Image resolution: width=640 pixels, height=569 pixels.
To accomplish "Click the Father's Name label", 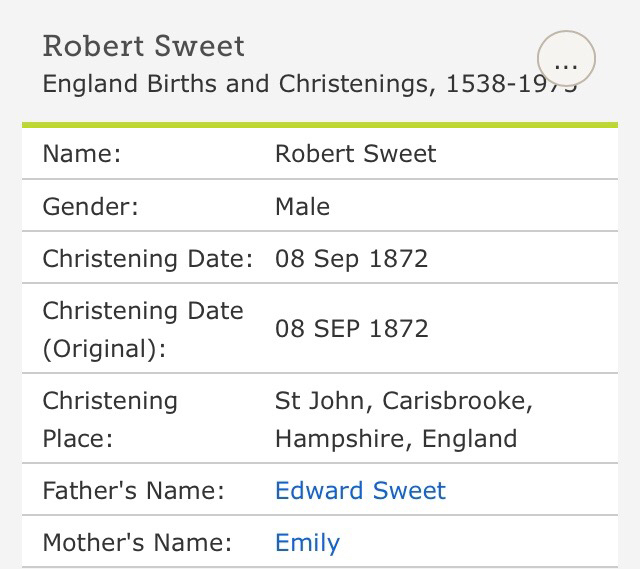I will click(x=133, y=491).
